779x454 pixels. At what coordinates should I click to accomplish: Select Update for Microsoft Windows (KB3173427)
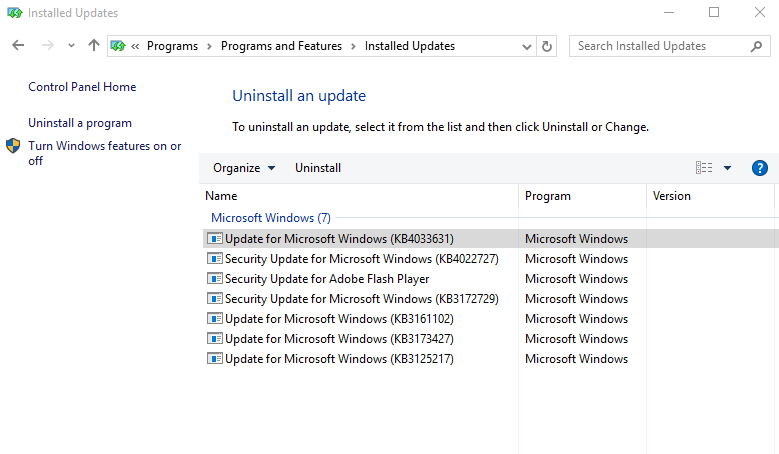tap(339, 339)
